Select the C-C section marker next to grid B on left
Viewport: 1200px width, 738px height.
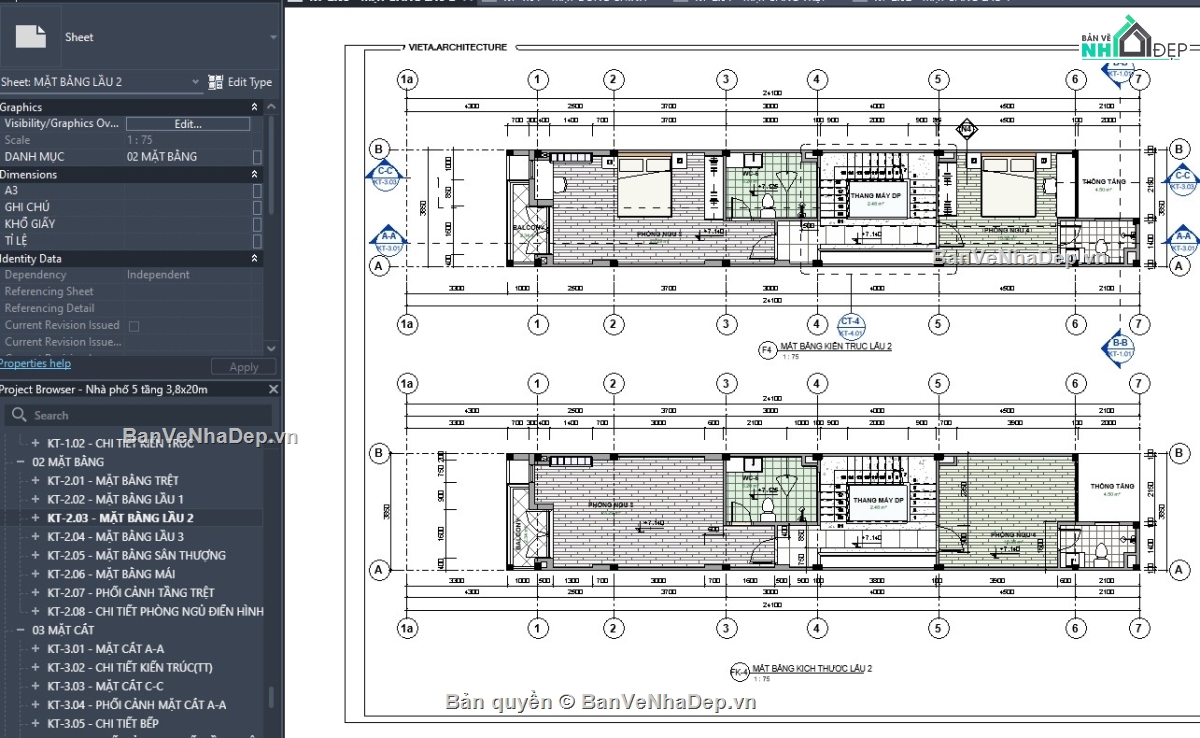[386, 177]
